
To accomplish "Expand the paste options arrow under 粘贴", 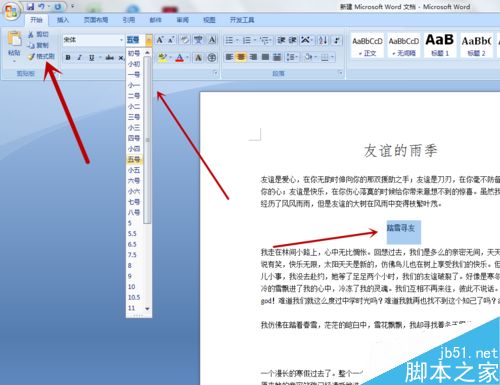I will click(x=14, y=61).
